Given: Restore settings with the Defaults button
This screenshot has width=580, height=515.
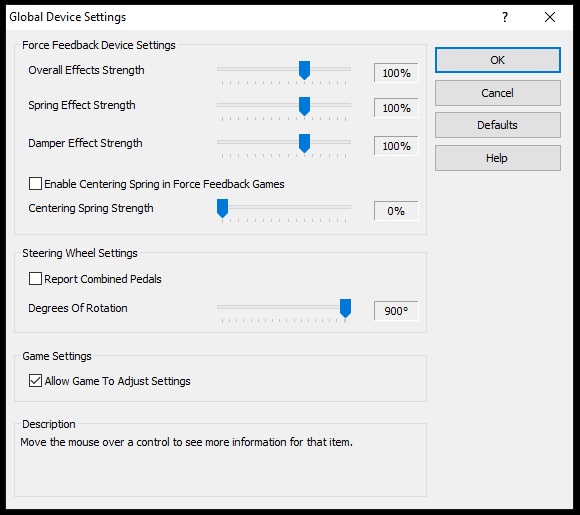Looking at the screenshot, I should click(498, 125).
